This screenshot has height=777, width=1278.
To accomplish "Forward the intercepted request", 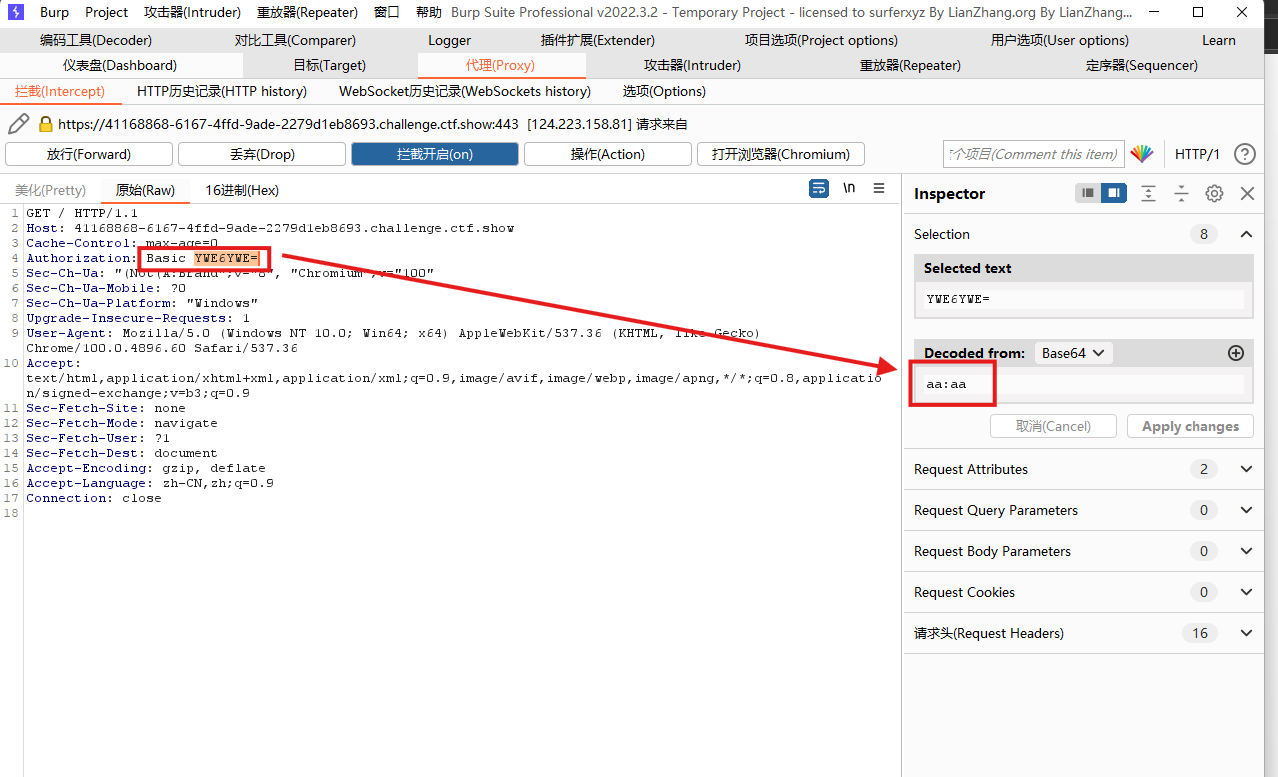I will [89, 154].
